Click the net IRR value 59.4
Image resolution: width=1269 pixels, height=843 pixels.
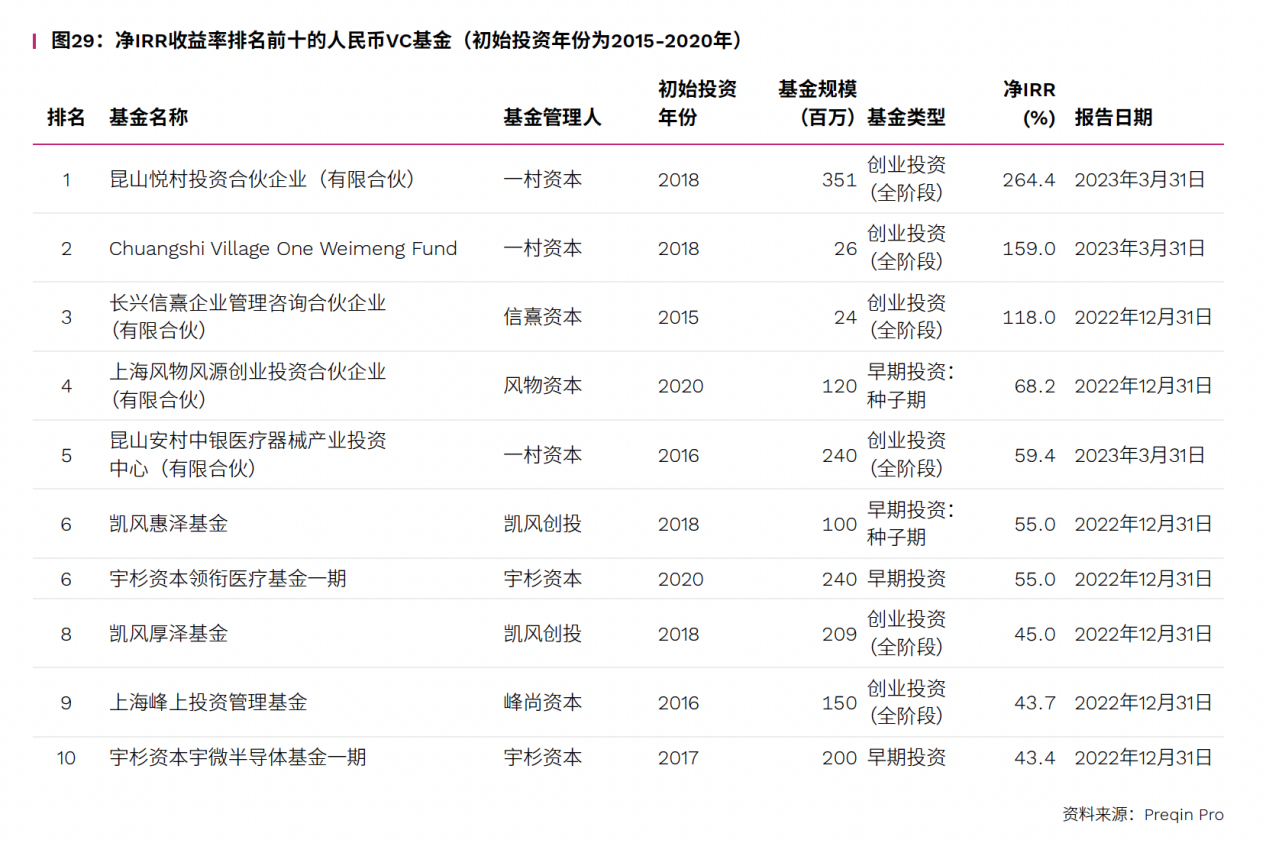click(x=1035, y=455)
